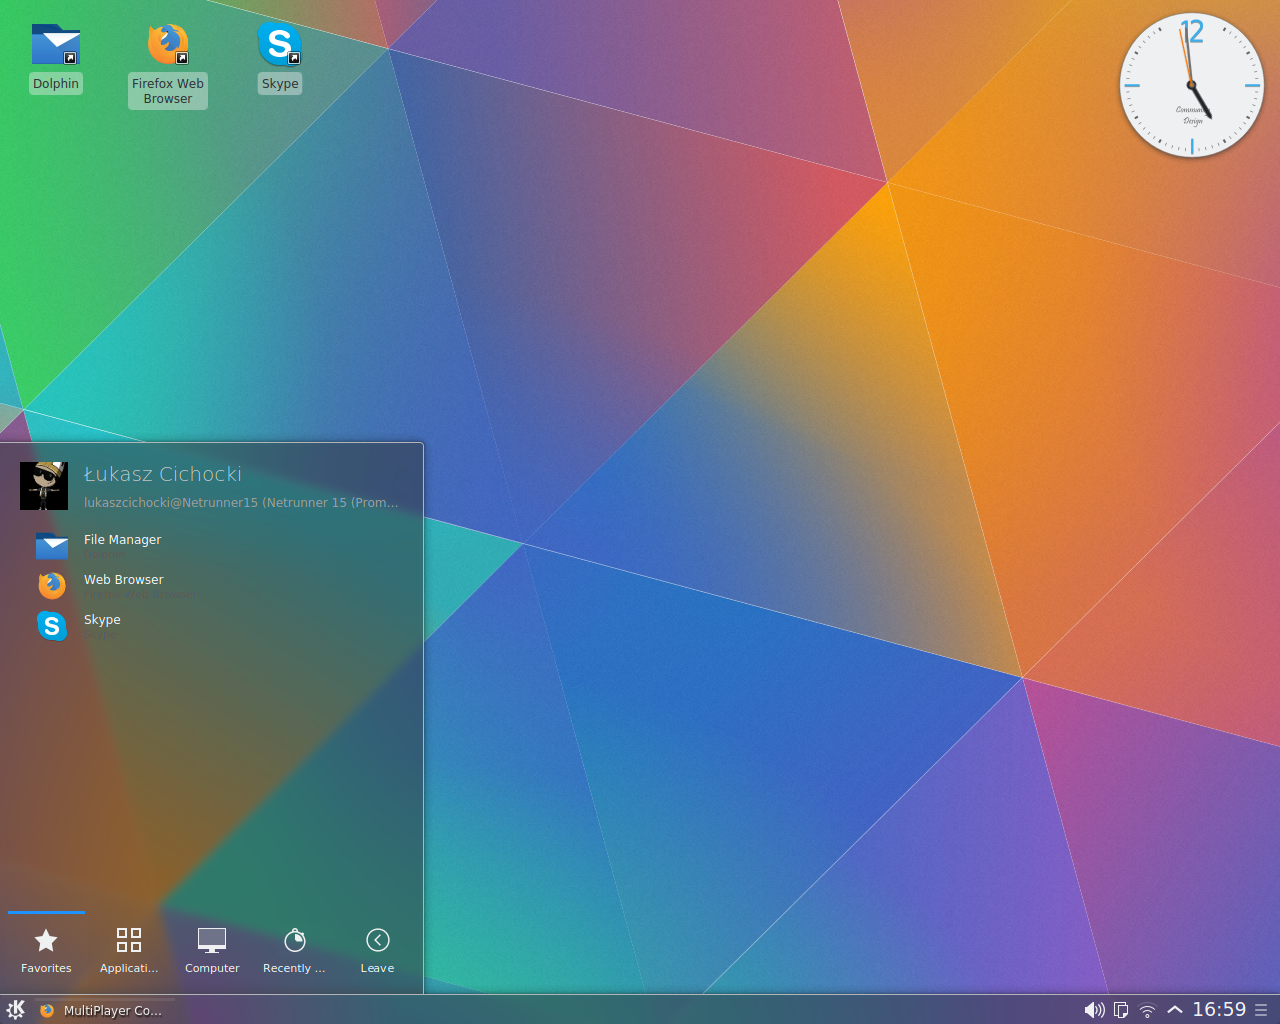
Task: Launch Skype from Favorites list
Action: [214, 625]
